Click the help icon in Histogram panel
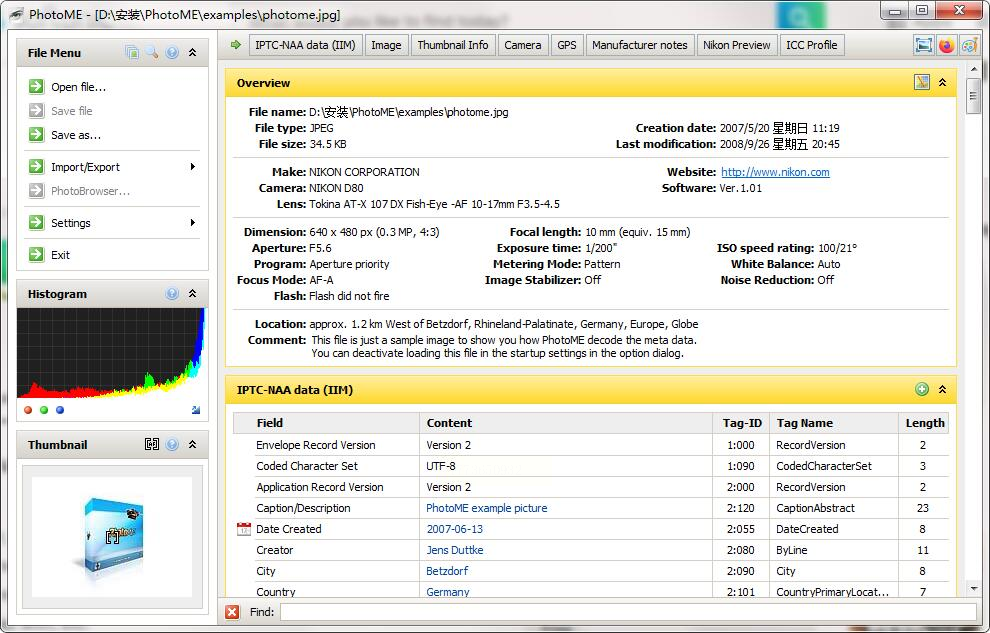 click(x=172, y=294)
